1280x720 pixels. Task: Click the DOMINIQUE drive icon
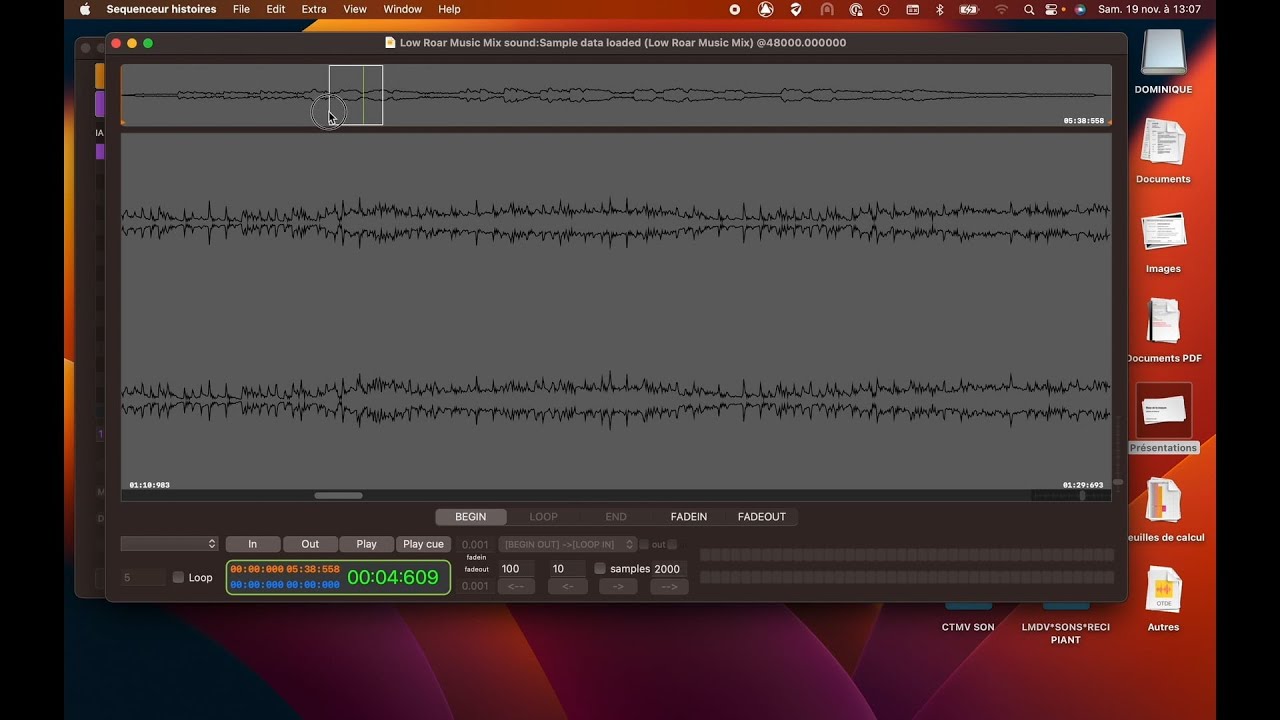(x=1163, y=53)
